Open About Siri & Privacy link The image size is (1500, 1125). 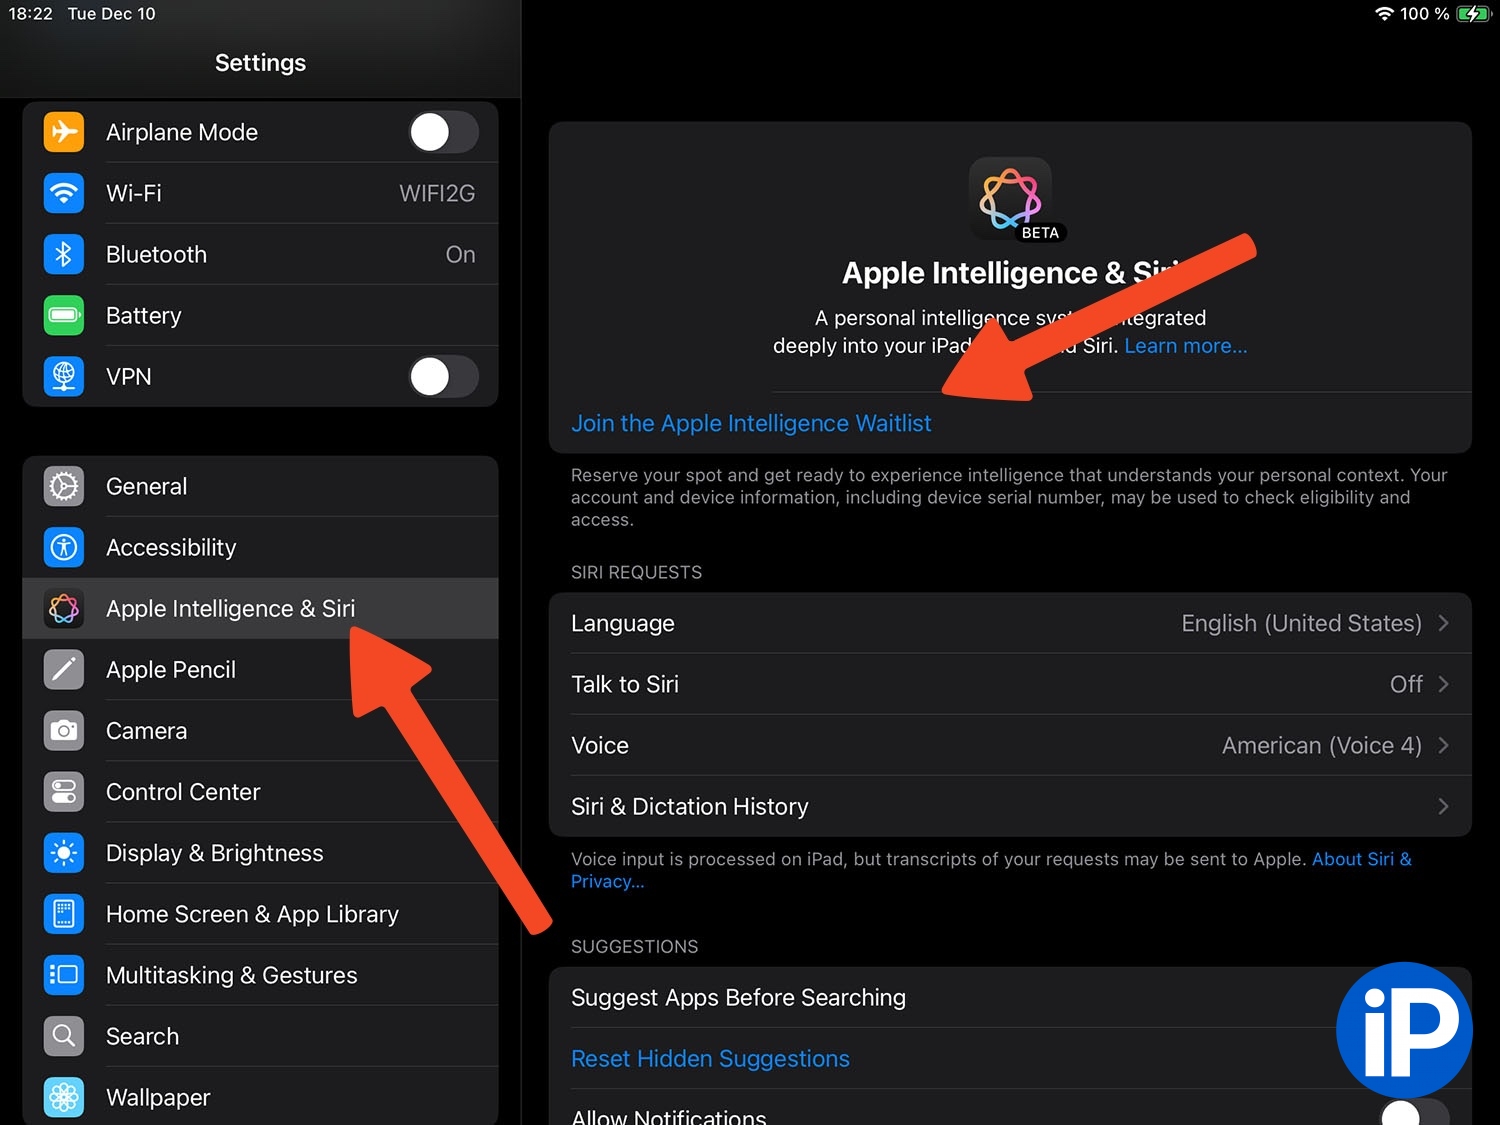tap(991, 870)
